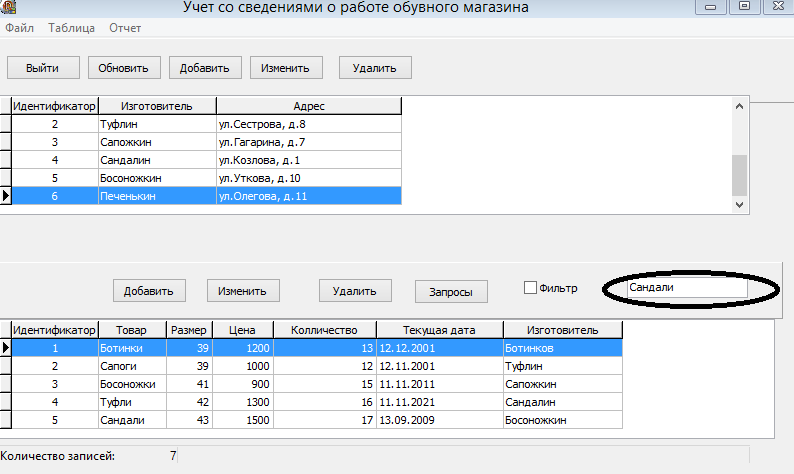
Task: Select the Туфлин manufacturer cell in upper grid
Action: click(x=157, y=124)
